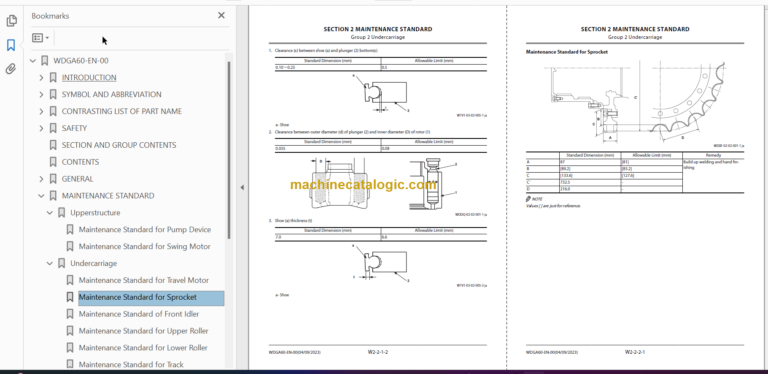Open the Attachments paperclip panel
This screenshot has width=768, height=374.
tap(11, 69)
